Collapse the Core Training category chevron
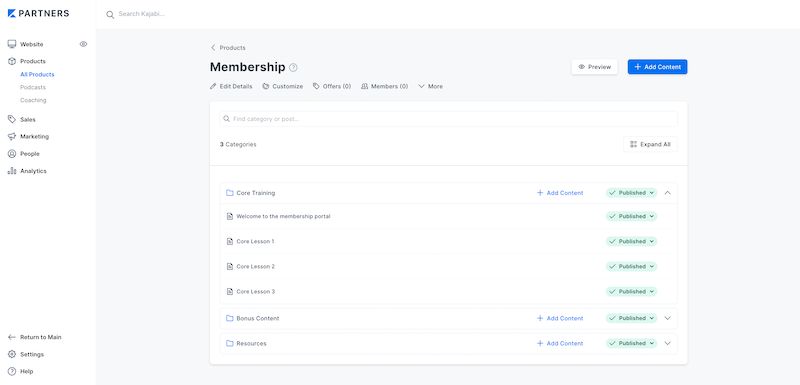 [x=667, y=193]
